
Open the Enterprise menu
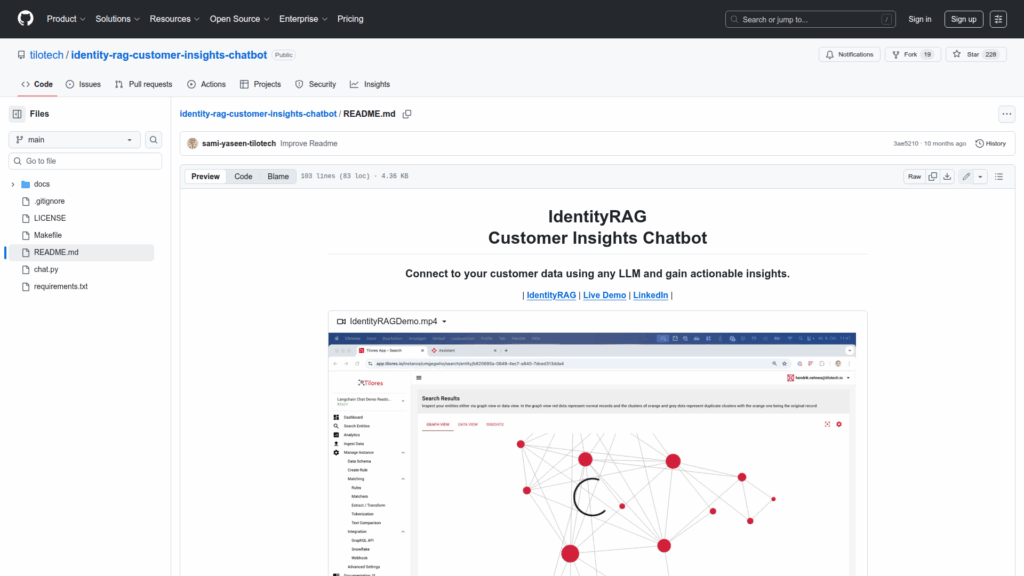303,19
